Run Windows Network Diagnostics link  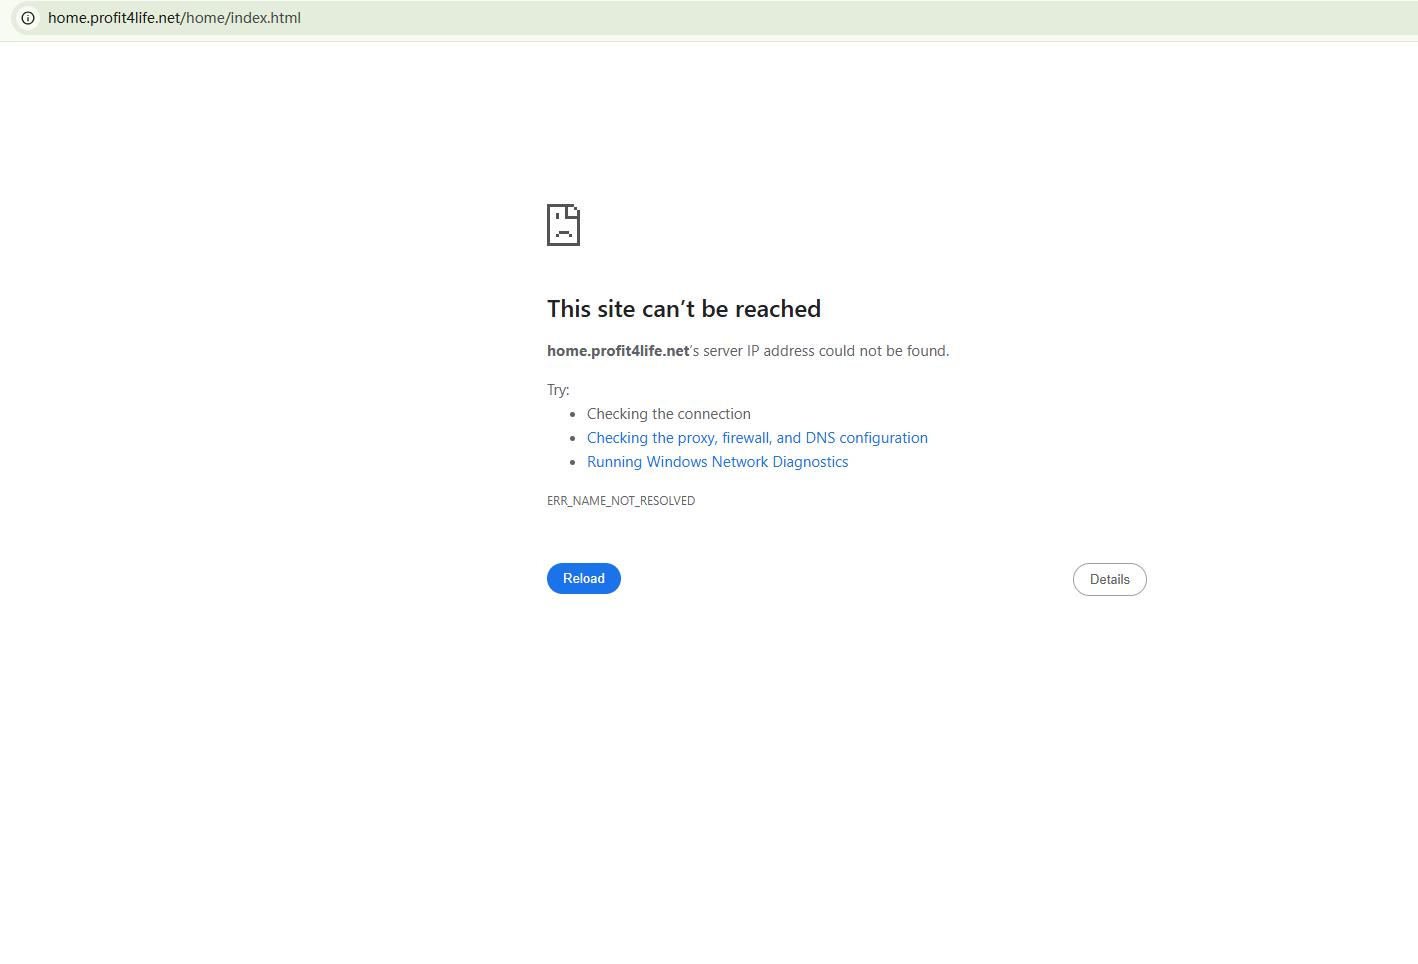coord(717,462)
